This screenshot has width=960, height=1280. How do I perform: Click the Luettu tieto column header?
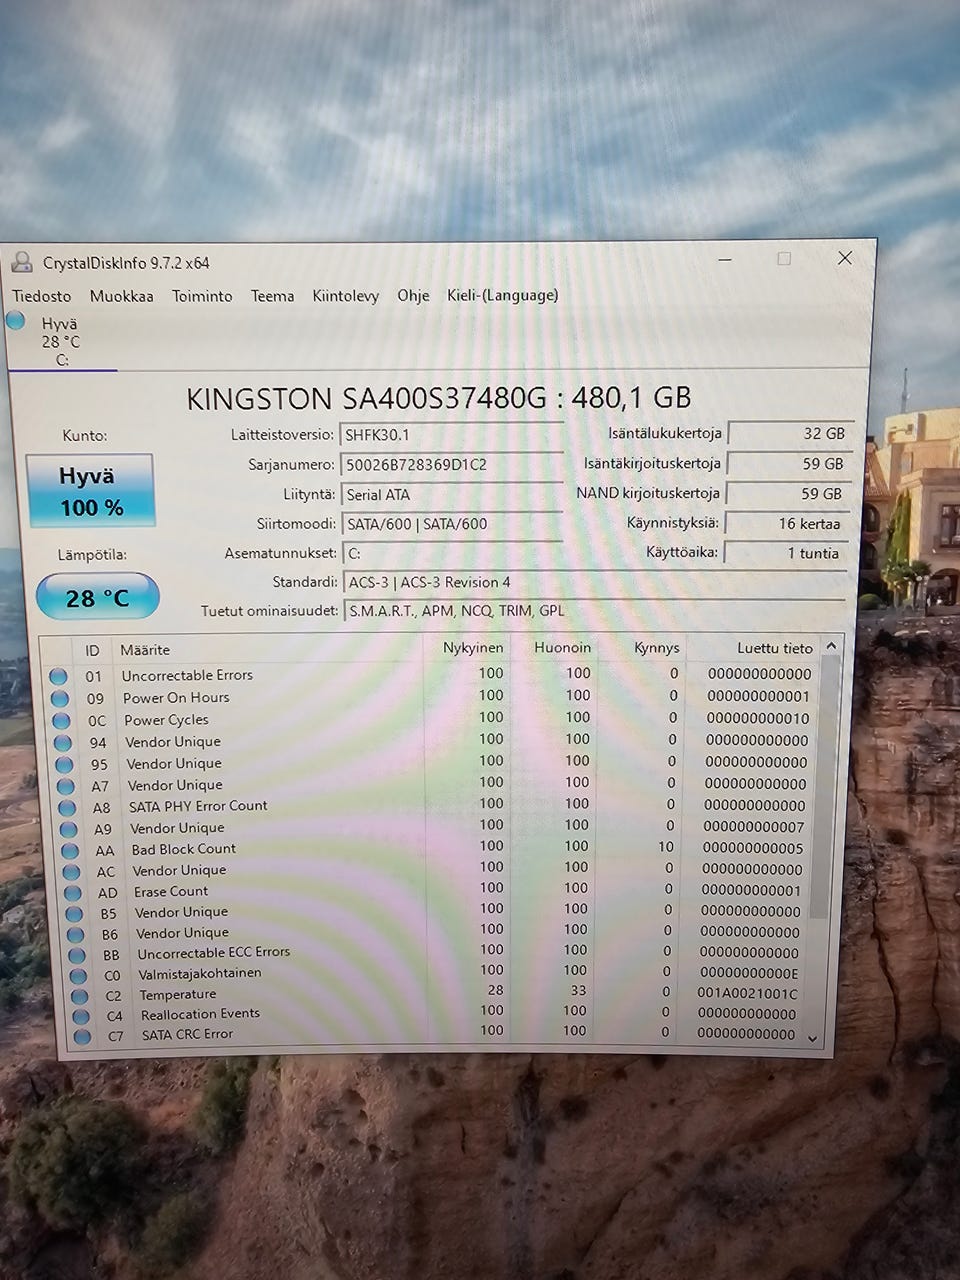pyautogui.click(x=775, y=648)
